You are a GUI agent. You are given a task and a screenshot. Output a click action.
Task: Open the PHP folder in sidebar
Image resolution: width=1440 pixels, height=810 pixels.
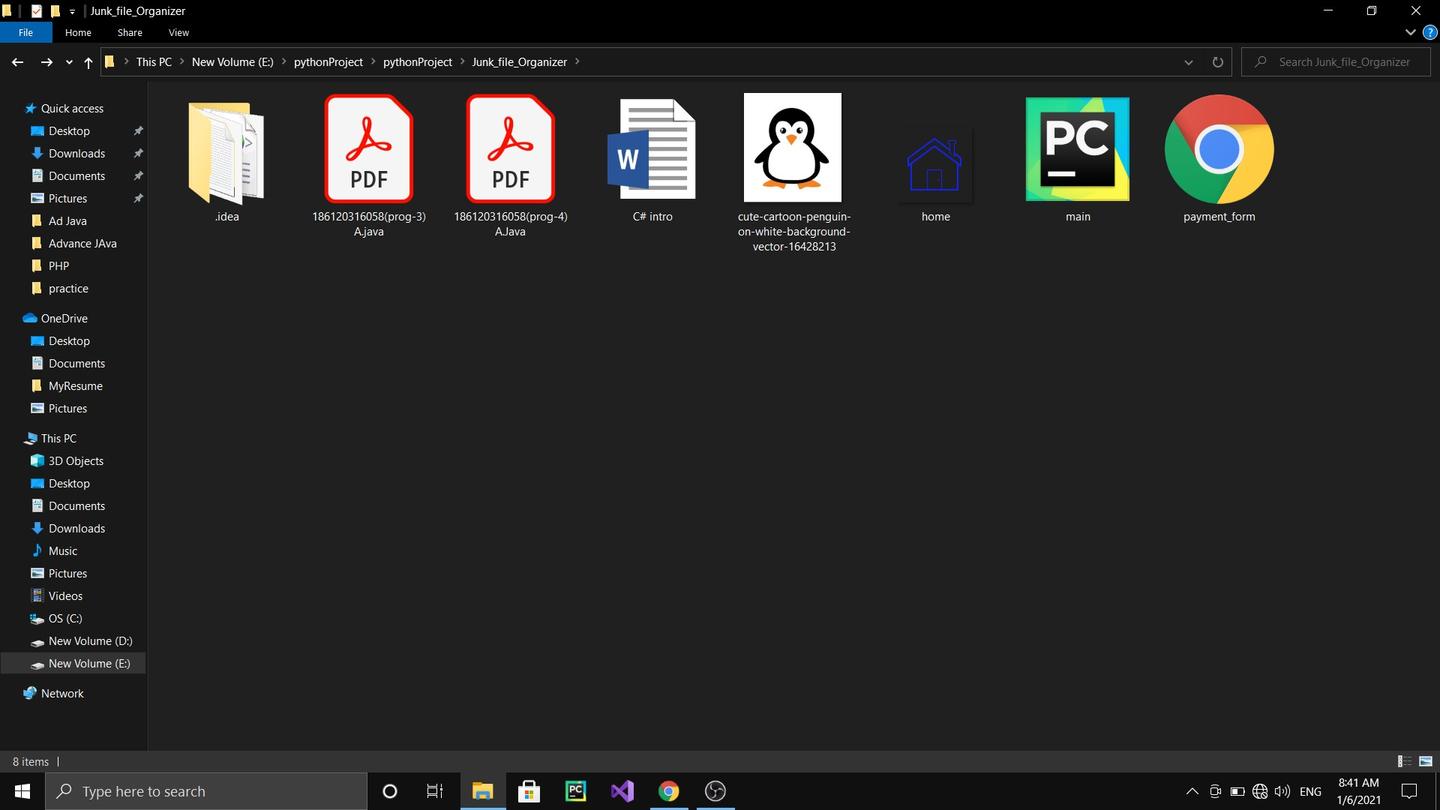(x=58, y=266)
